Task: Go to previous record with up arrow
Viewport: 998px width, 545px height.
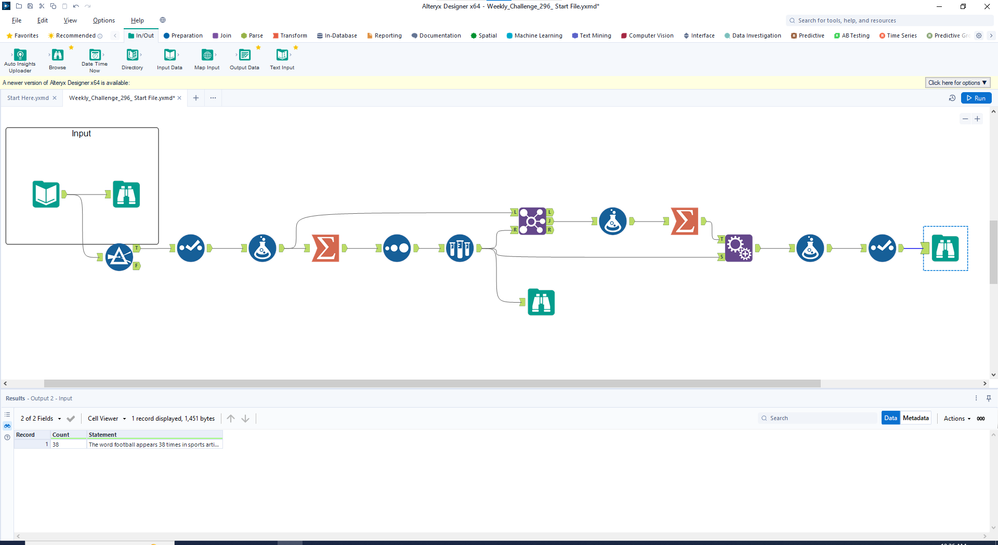Action: click(230, 418)
